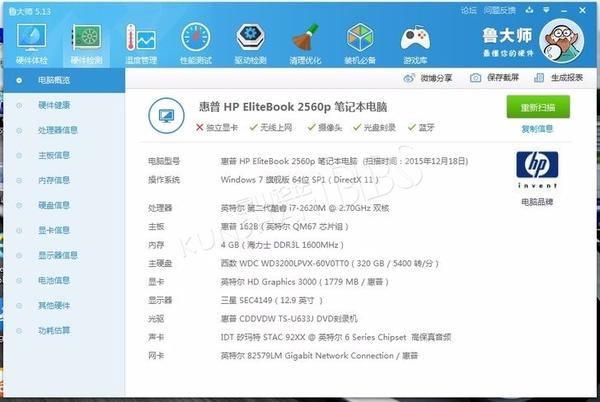Click the 独立显卡 status indicator
This screenshot has height=402, width=600.
point(217,127)
